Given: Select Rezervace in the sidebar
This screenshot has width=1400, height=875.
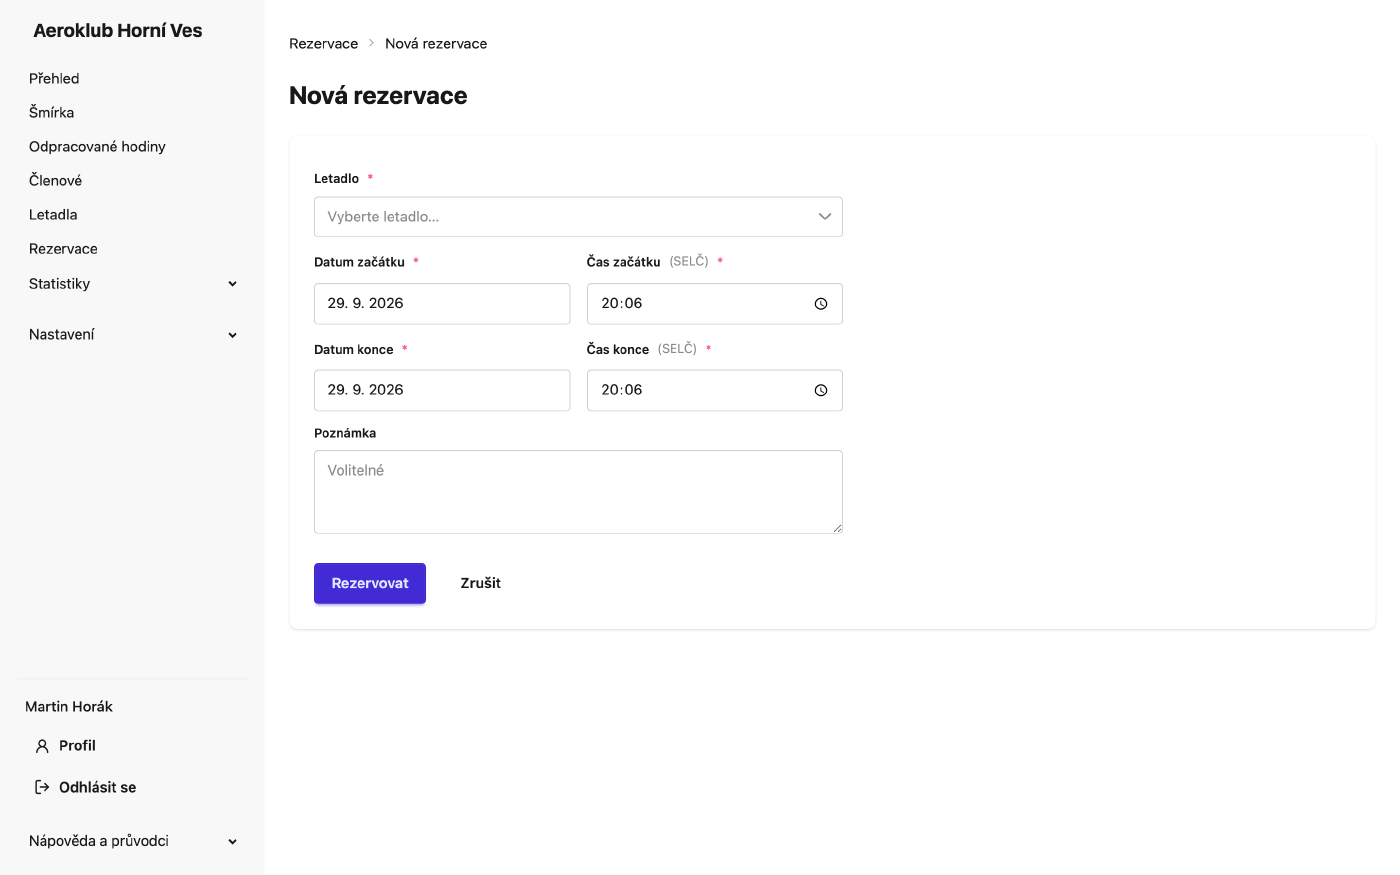Looking at the screenshot, I should [63, 249].
